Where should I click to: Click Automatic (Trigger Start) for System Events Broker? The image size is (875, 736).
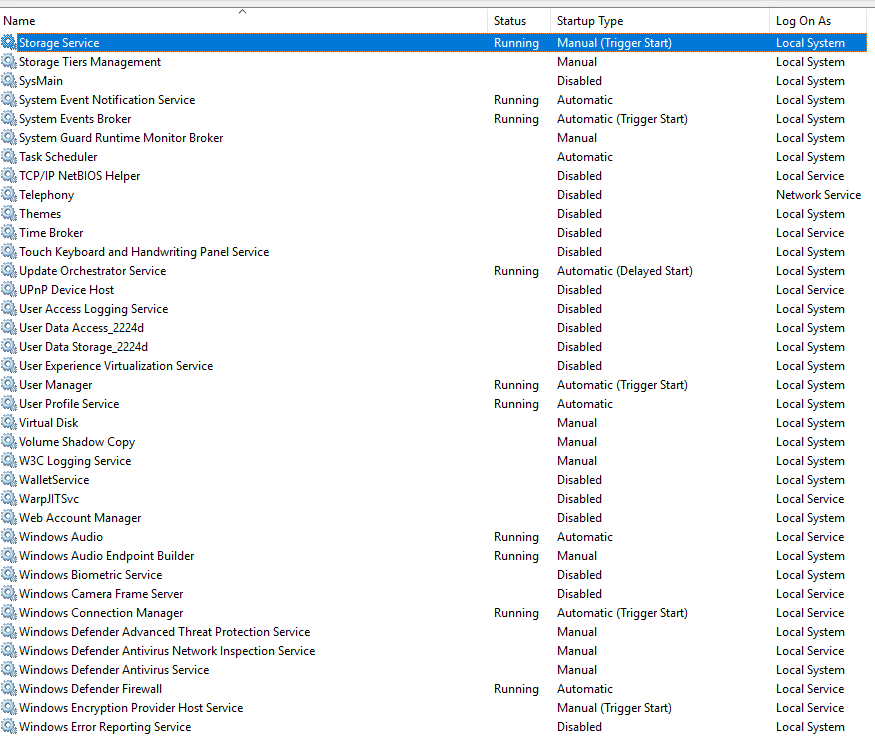622,118
